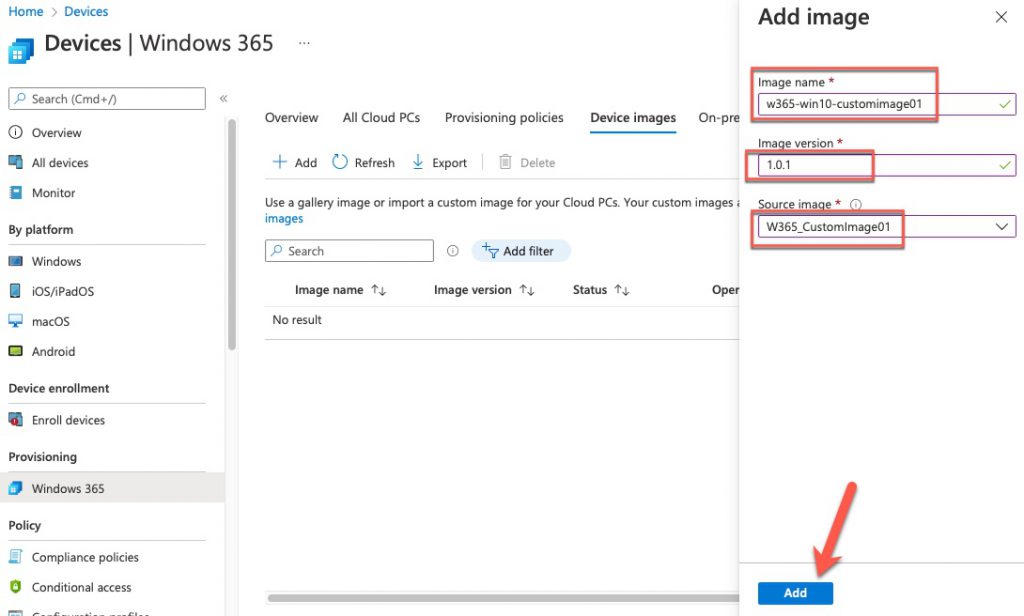Click the Image version column header
The height and width of the screenshot is (616, 1024).
click(473, 290)
